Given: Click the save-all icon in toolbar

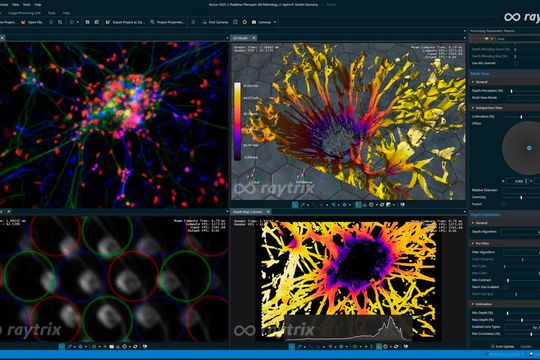Looking at the screenshot, I should pyautogui.click(x=97, y=22).
